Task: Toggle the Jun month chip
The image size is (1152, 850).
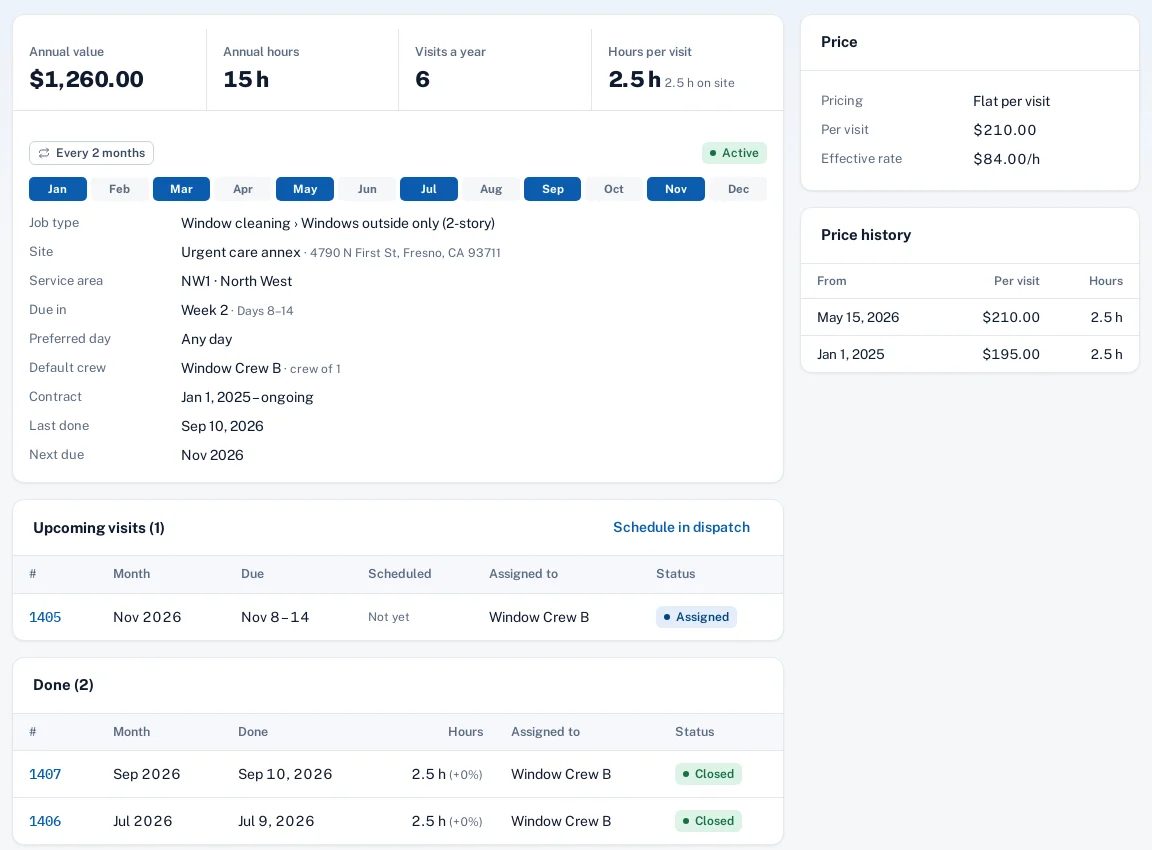Action: pos(367,189)
